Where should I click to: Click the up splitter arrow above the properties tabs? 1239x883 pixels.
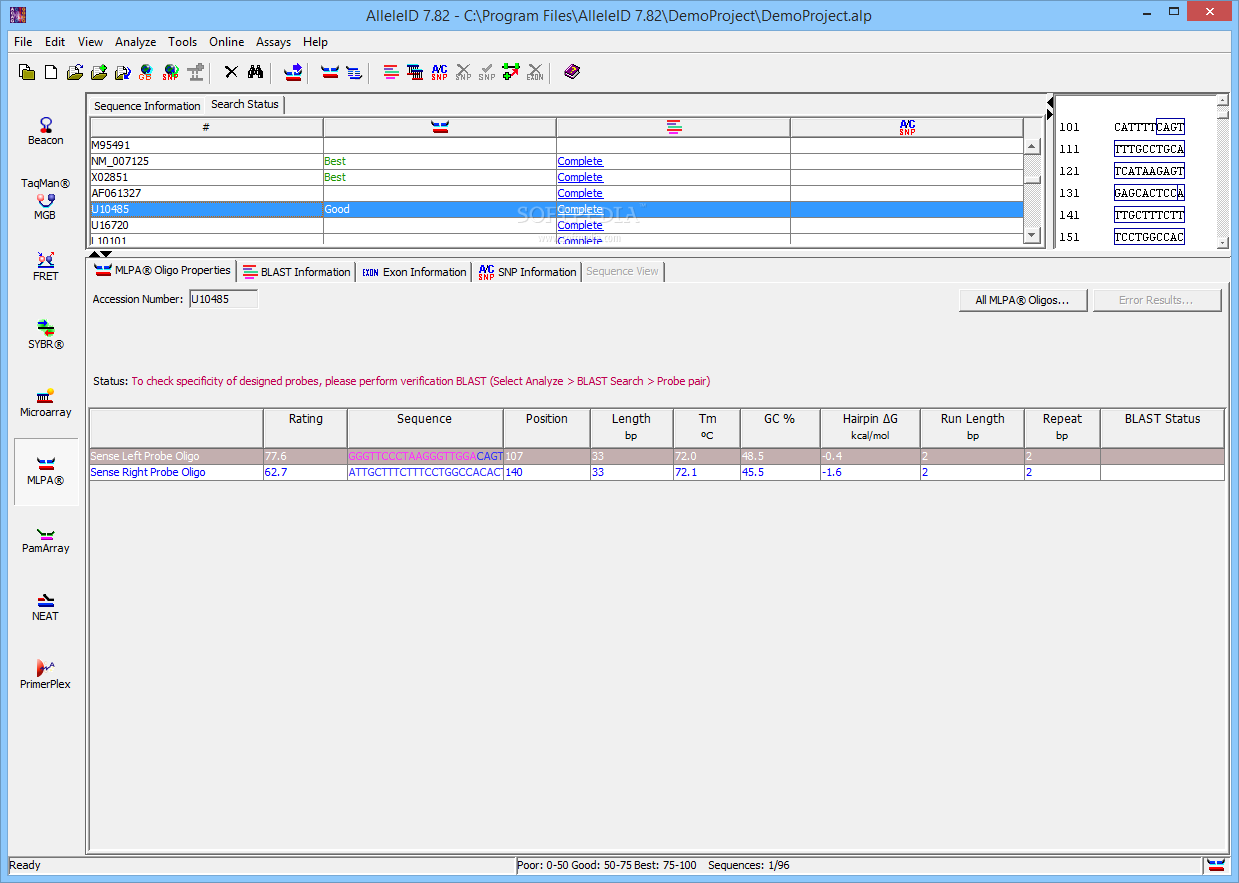click(x=94, y=254)
